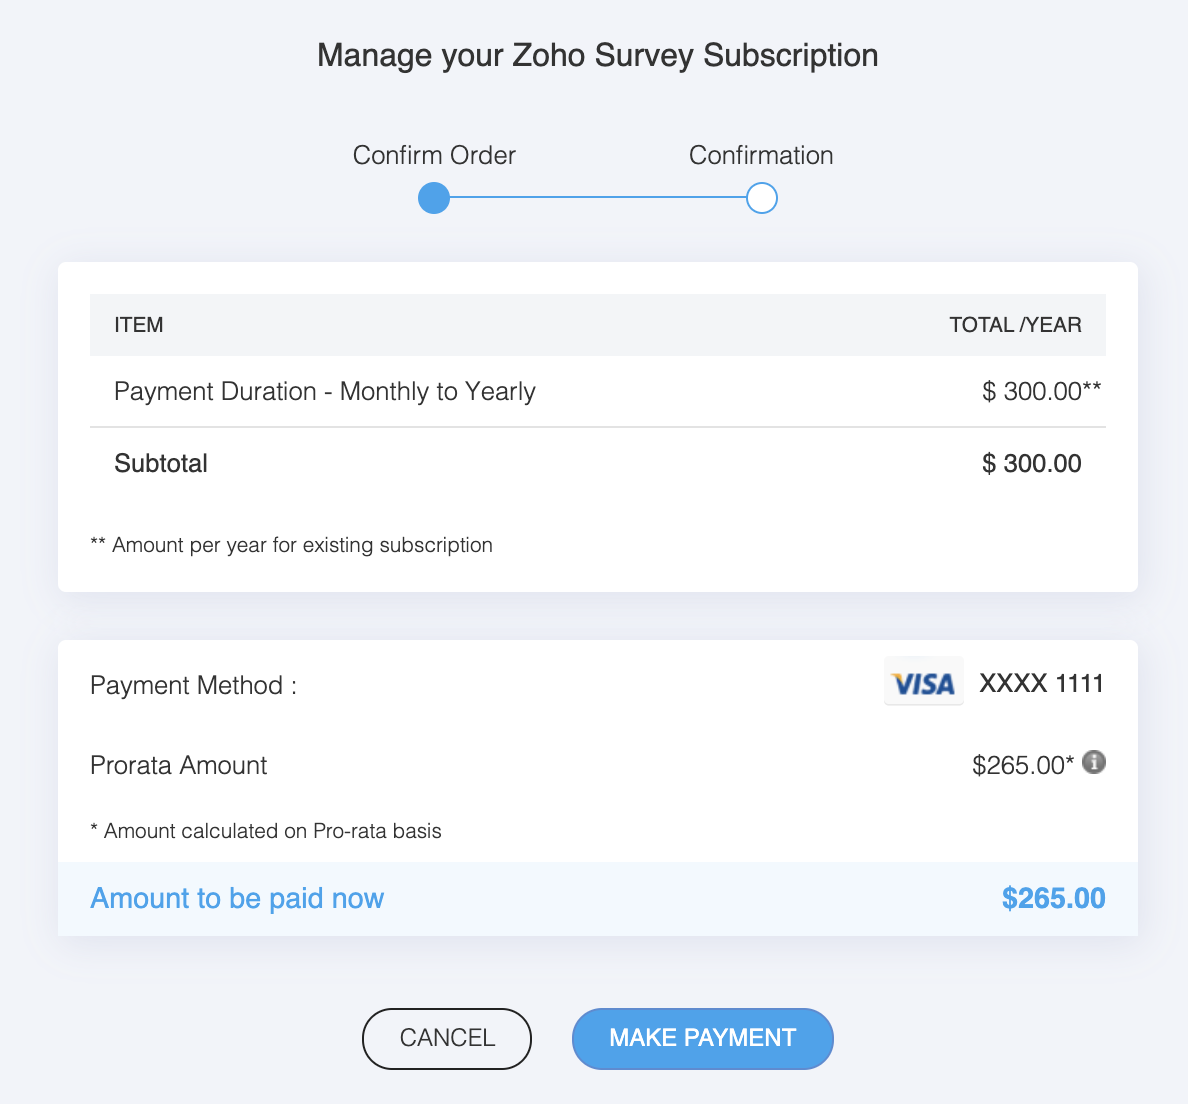Click the Payment Duration Monthly to Yearly row
The image size is (1188, 1104).
tap(598, 392)
